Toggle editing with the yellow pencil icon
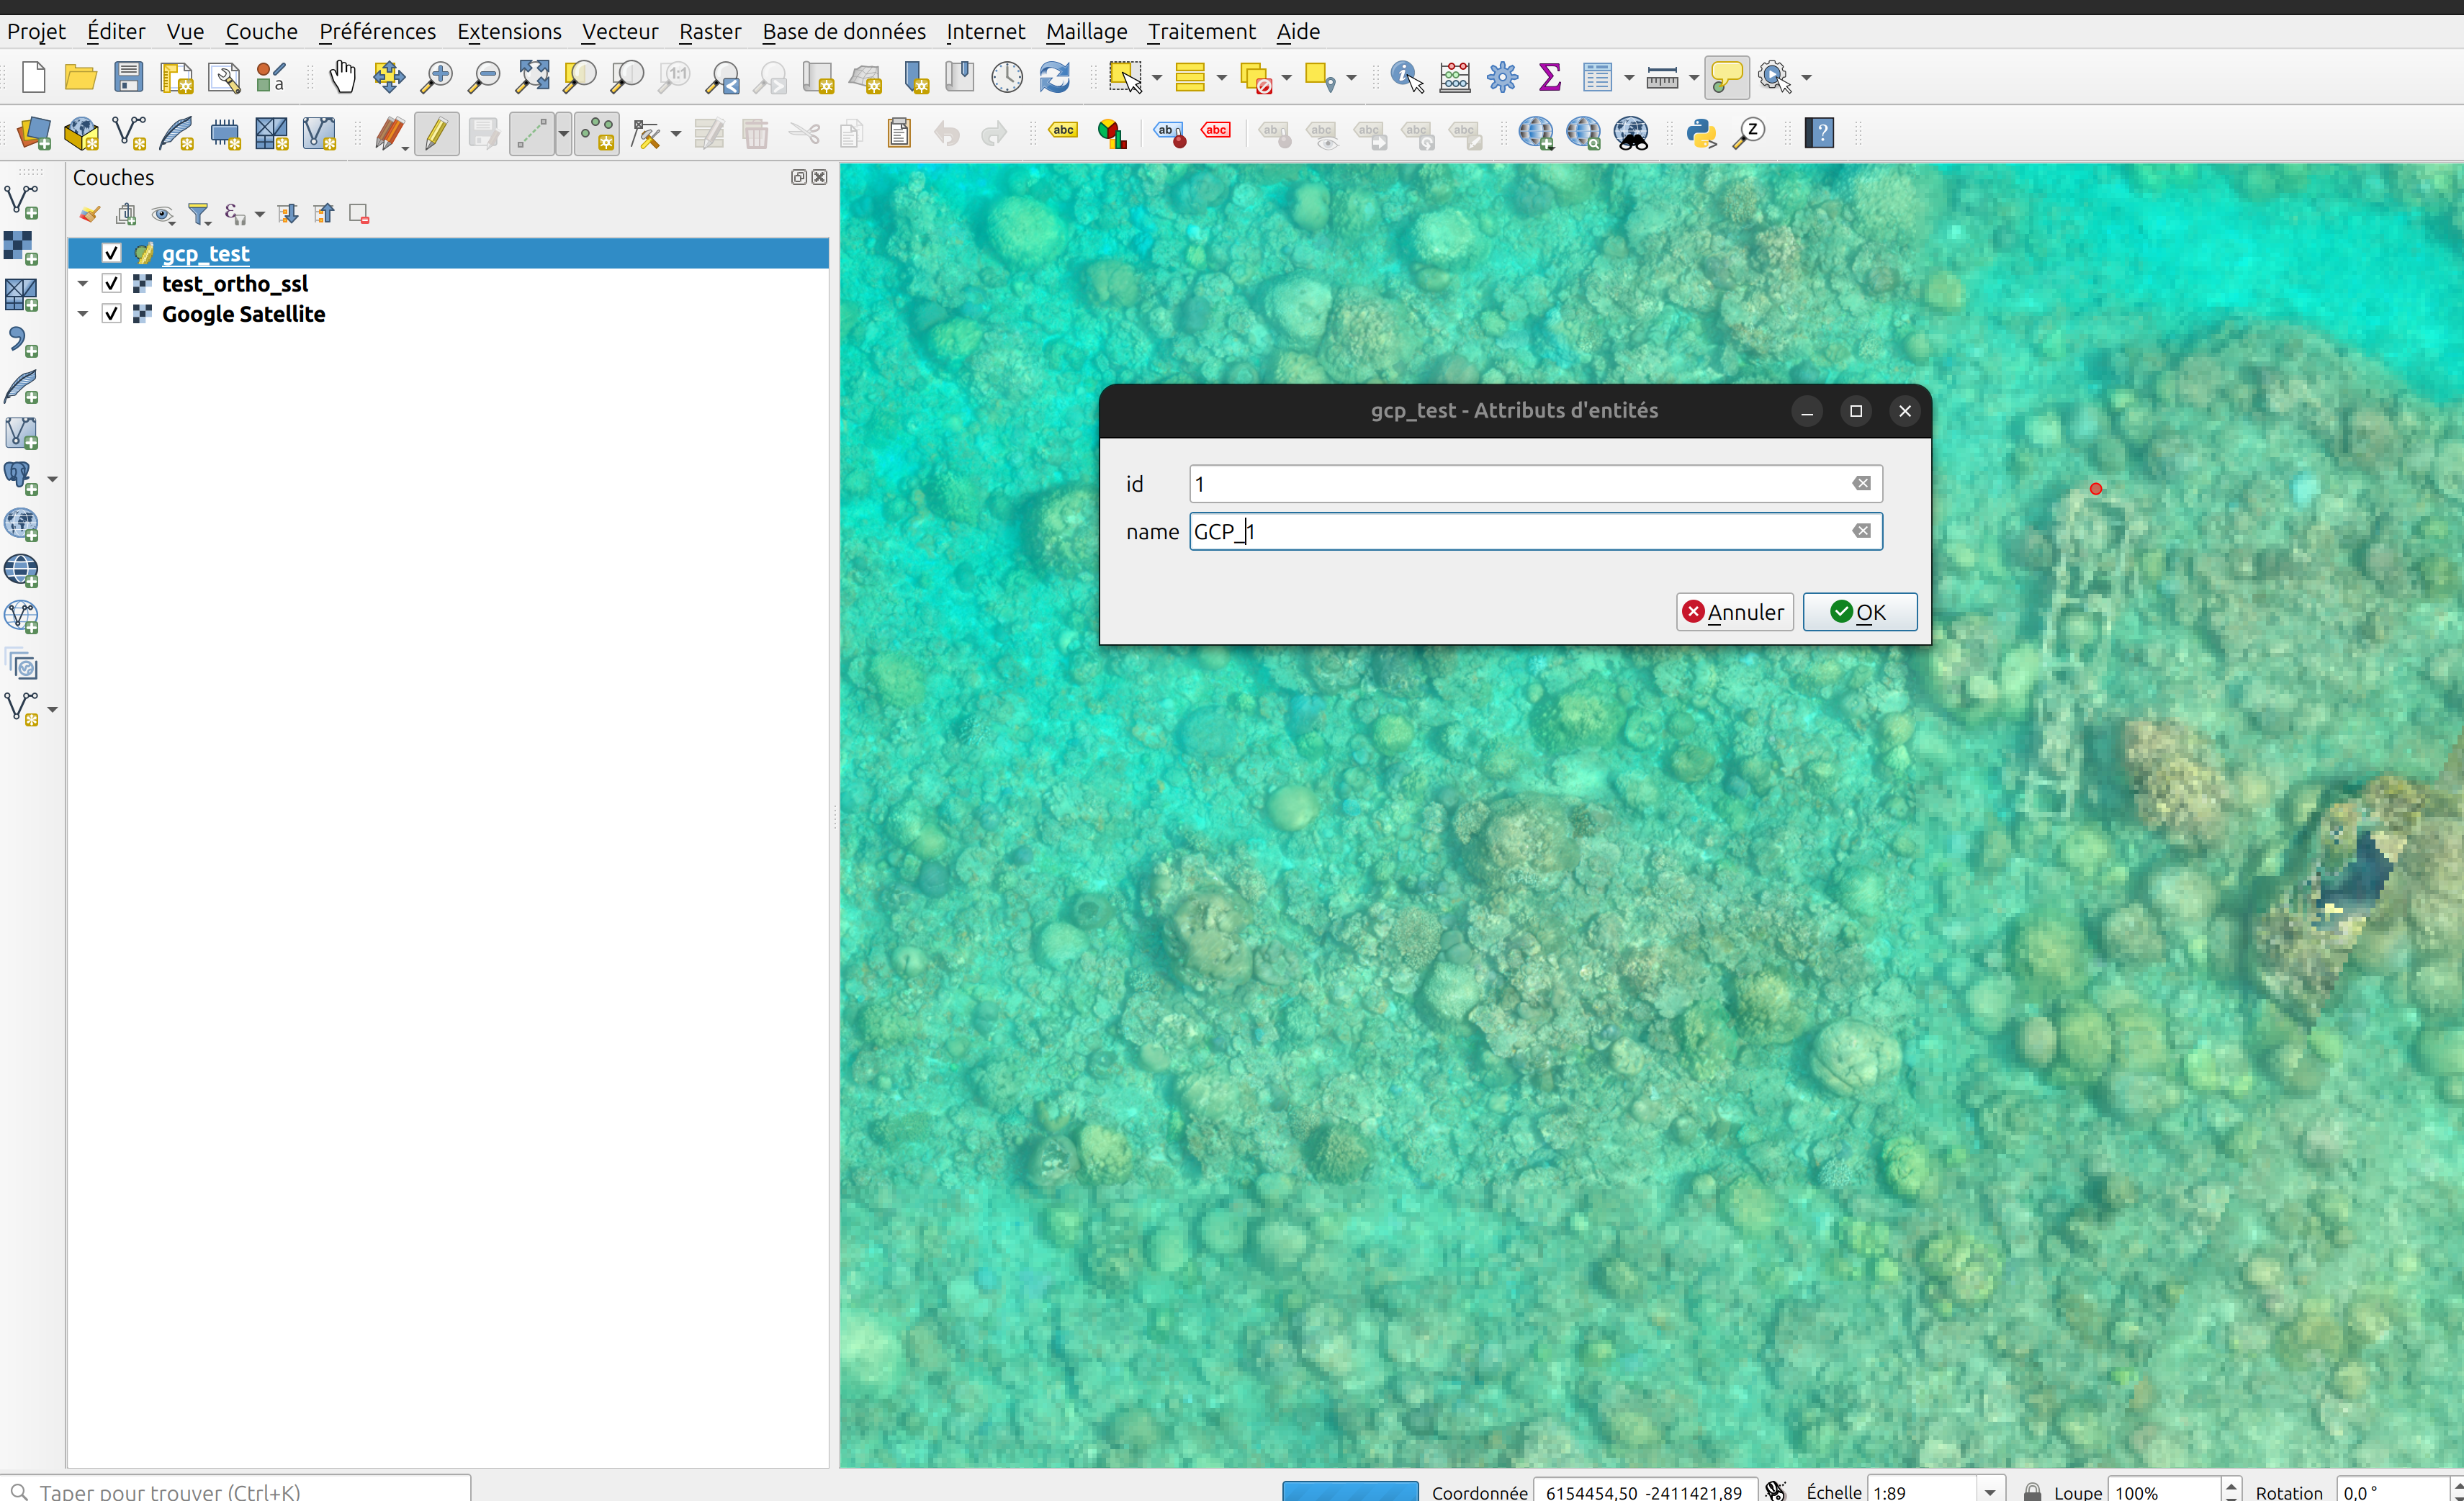This screenshot has height=1501, width=2464. tap(436, 133)
